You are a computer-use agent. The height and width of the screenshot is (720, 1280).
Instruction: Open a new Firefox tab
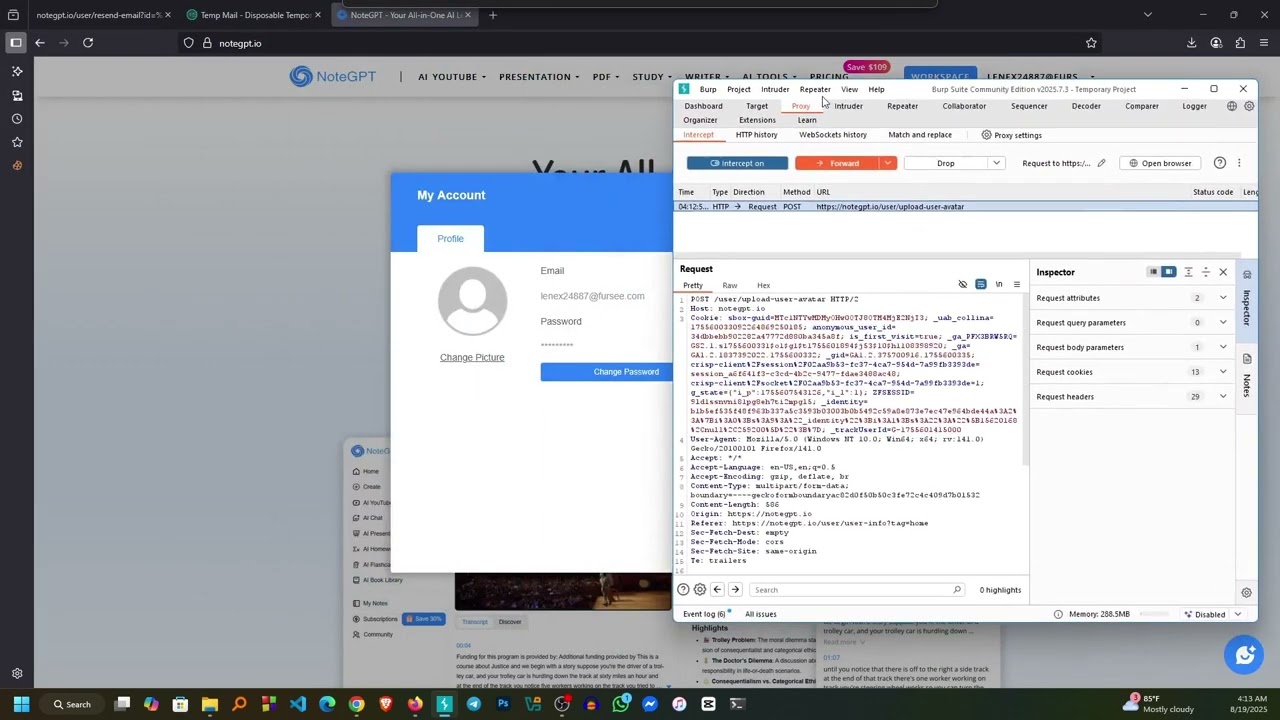coord(493,15)
